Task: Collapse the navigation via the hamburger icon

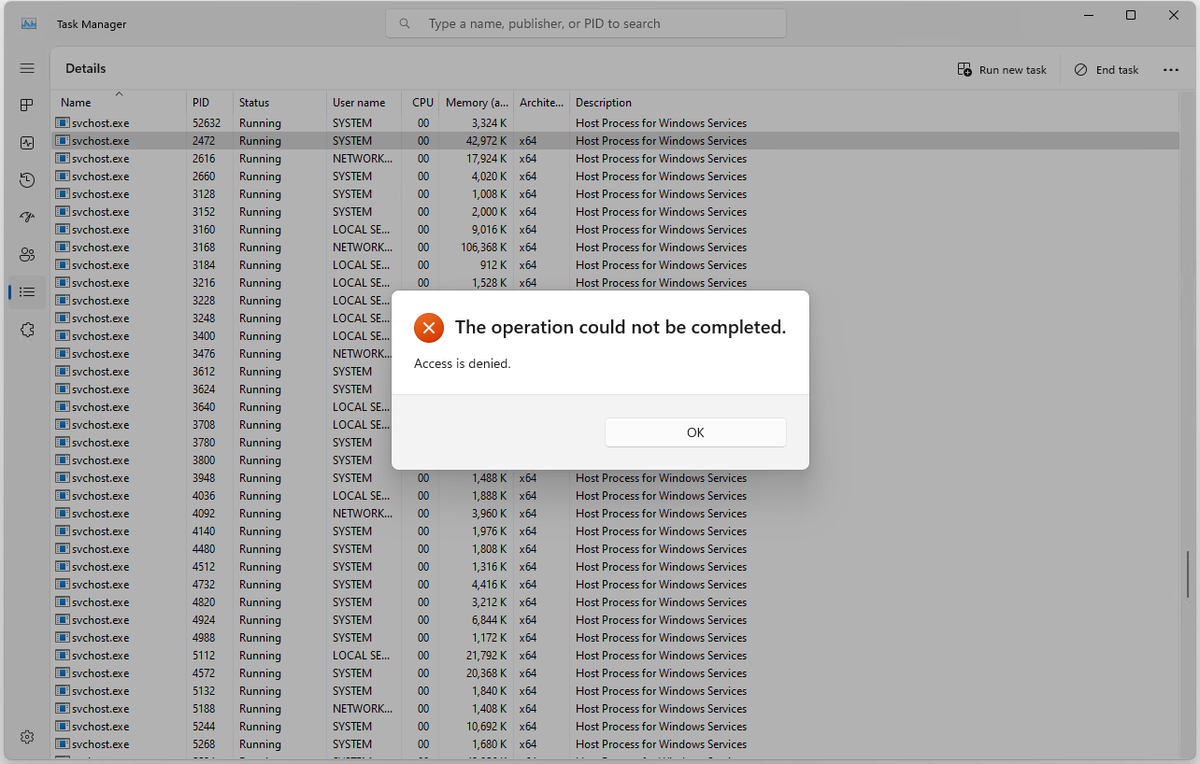Action: point(27,68)
